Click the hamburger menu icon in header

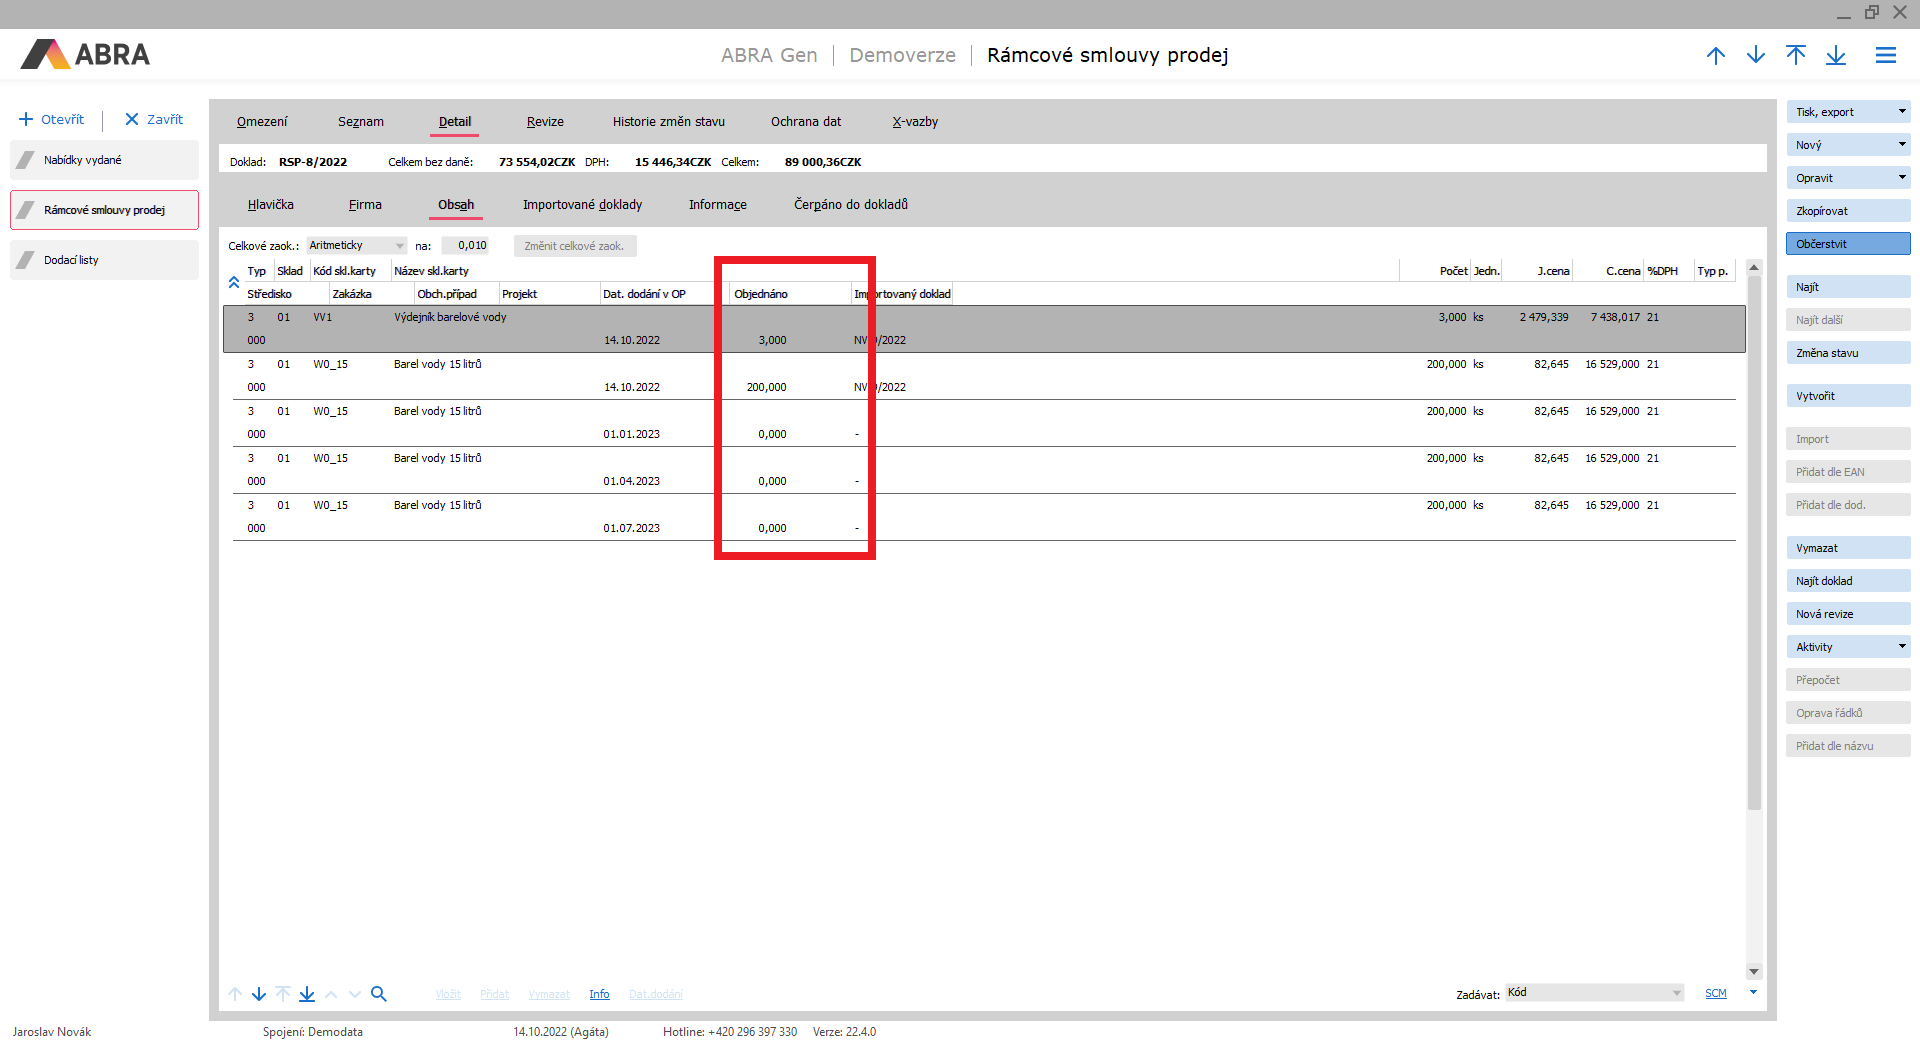point(1885,56)
